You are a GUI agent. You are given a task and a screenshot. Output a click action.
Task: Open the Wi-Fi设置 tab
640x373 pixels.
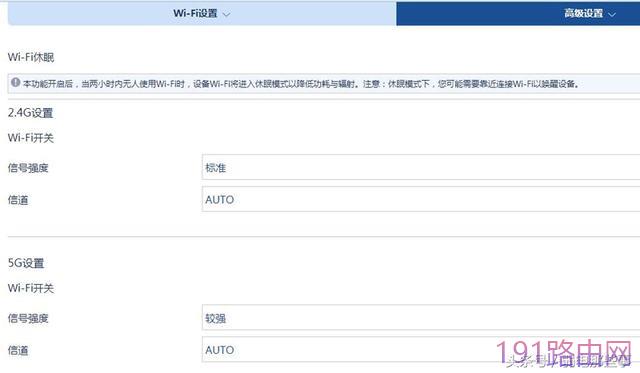pos(202,13)
